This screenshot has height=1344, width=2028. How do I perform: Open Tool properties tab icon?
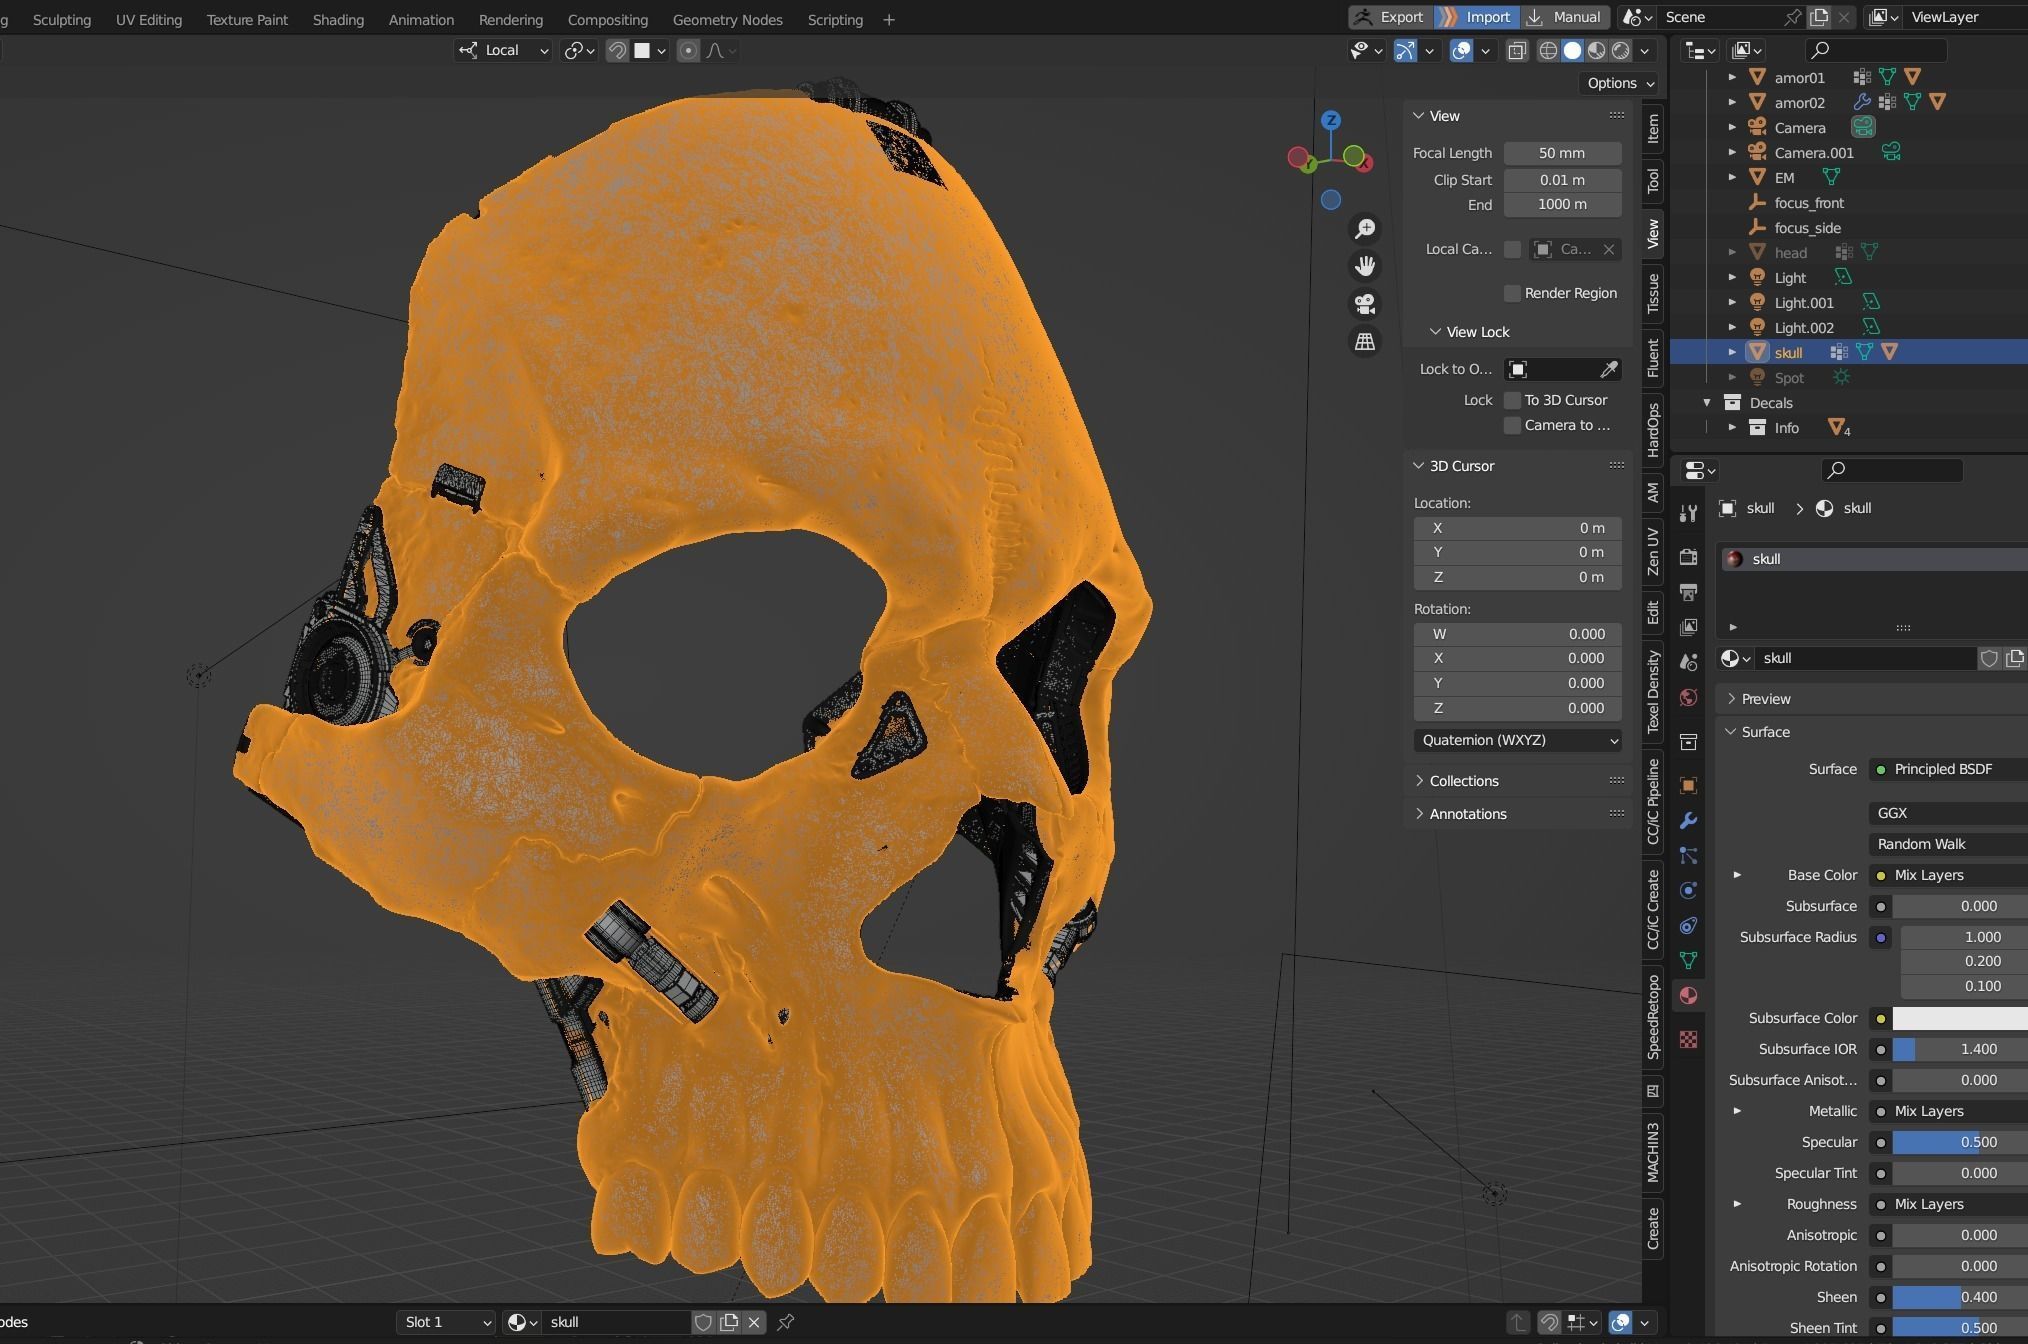[1689, 513]
